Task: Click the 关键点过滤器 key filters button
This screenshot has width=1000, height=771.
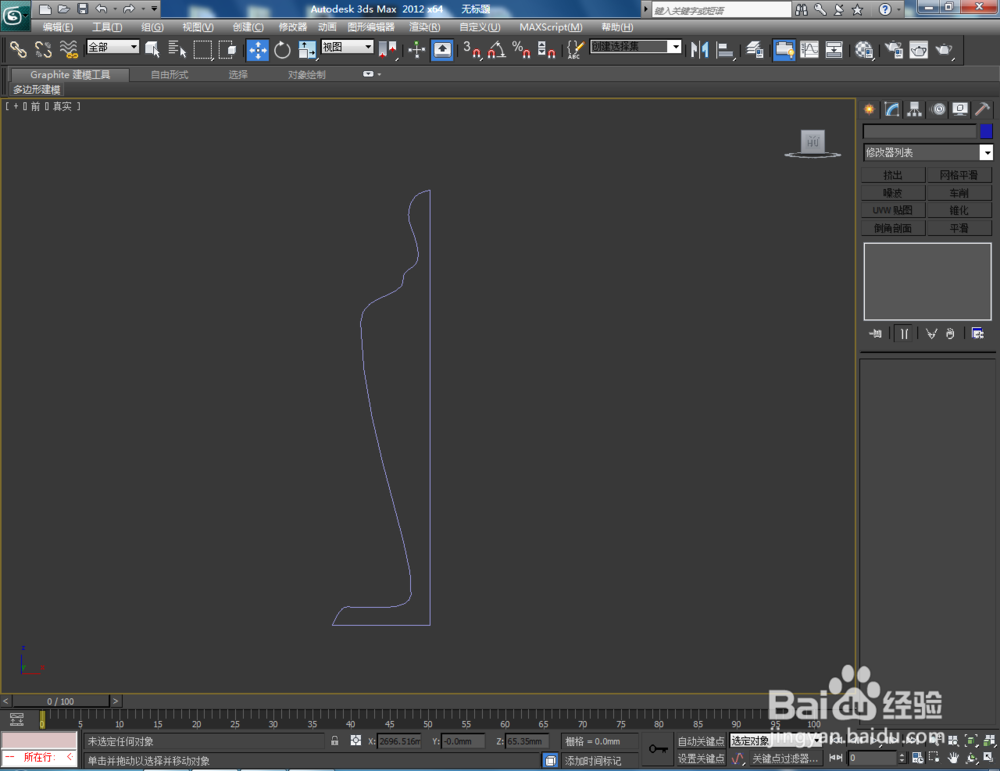Action: 785,758
